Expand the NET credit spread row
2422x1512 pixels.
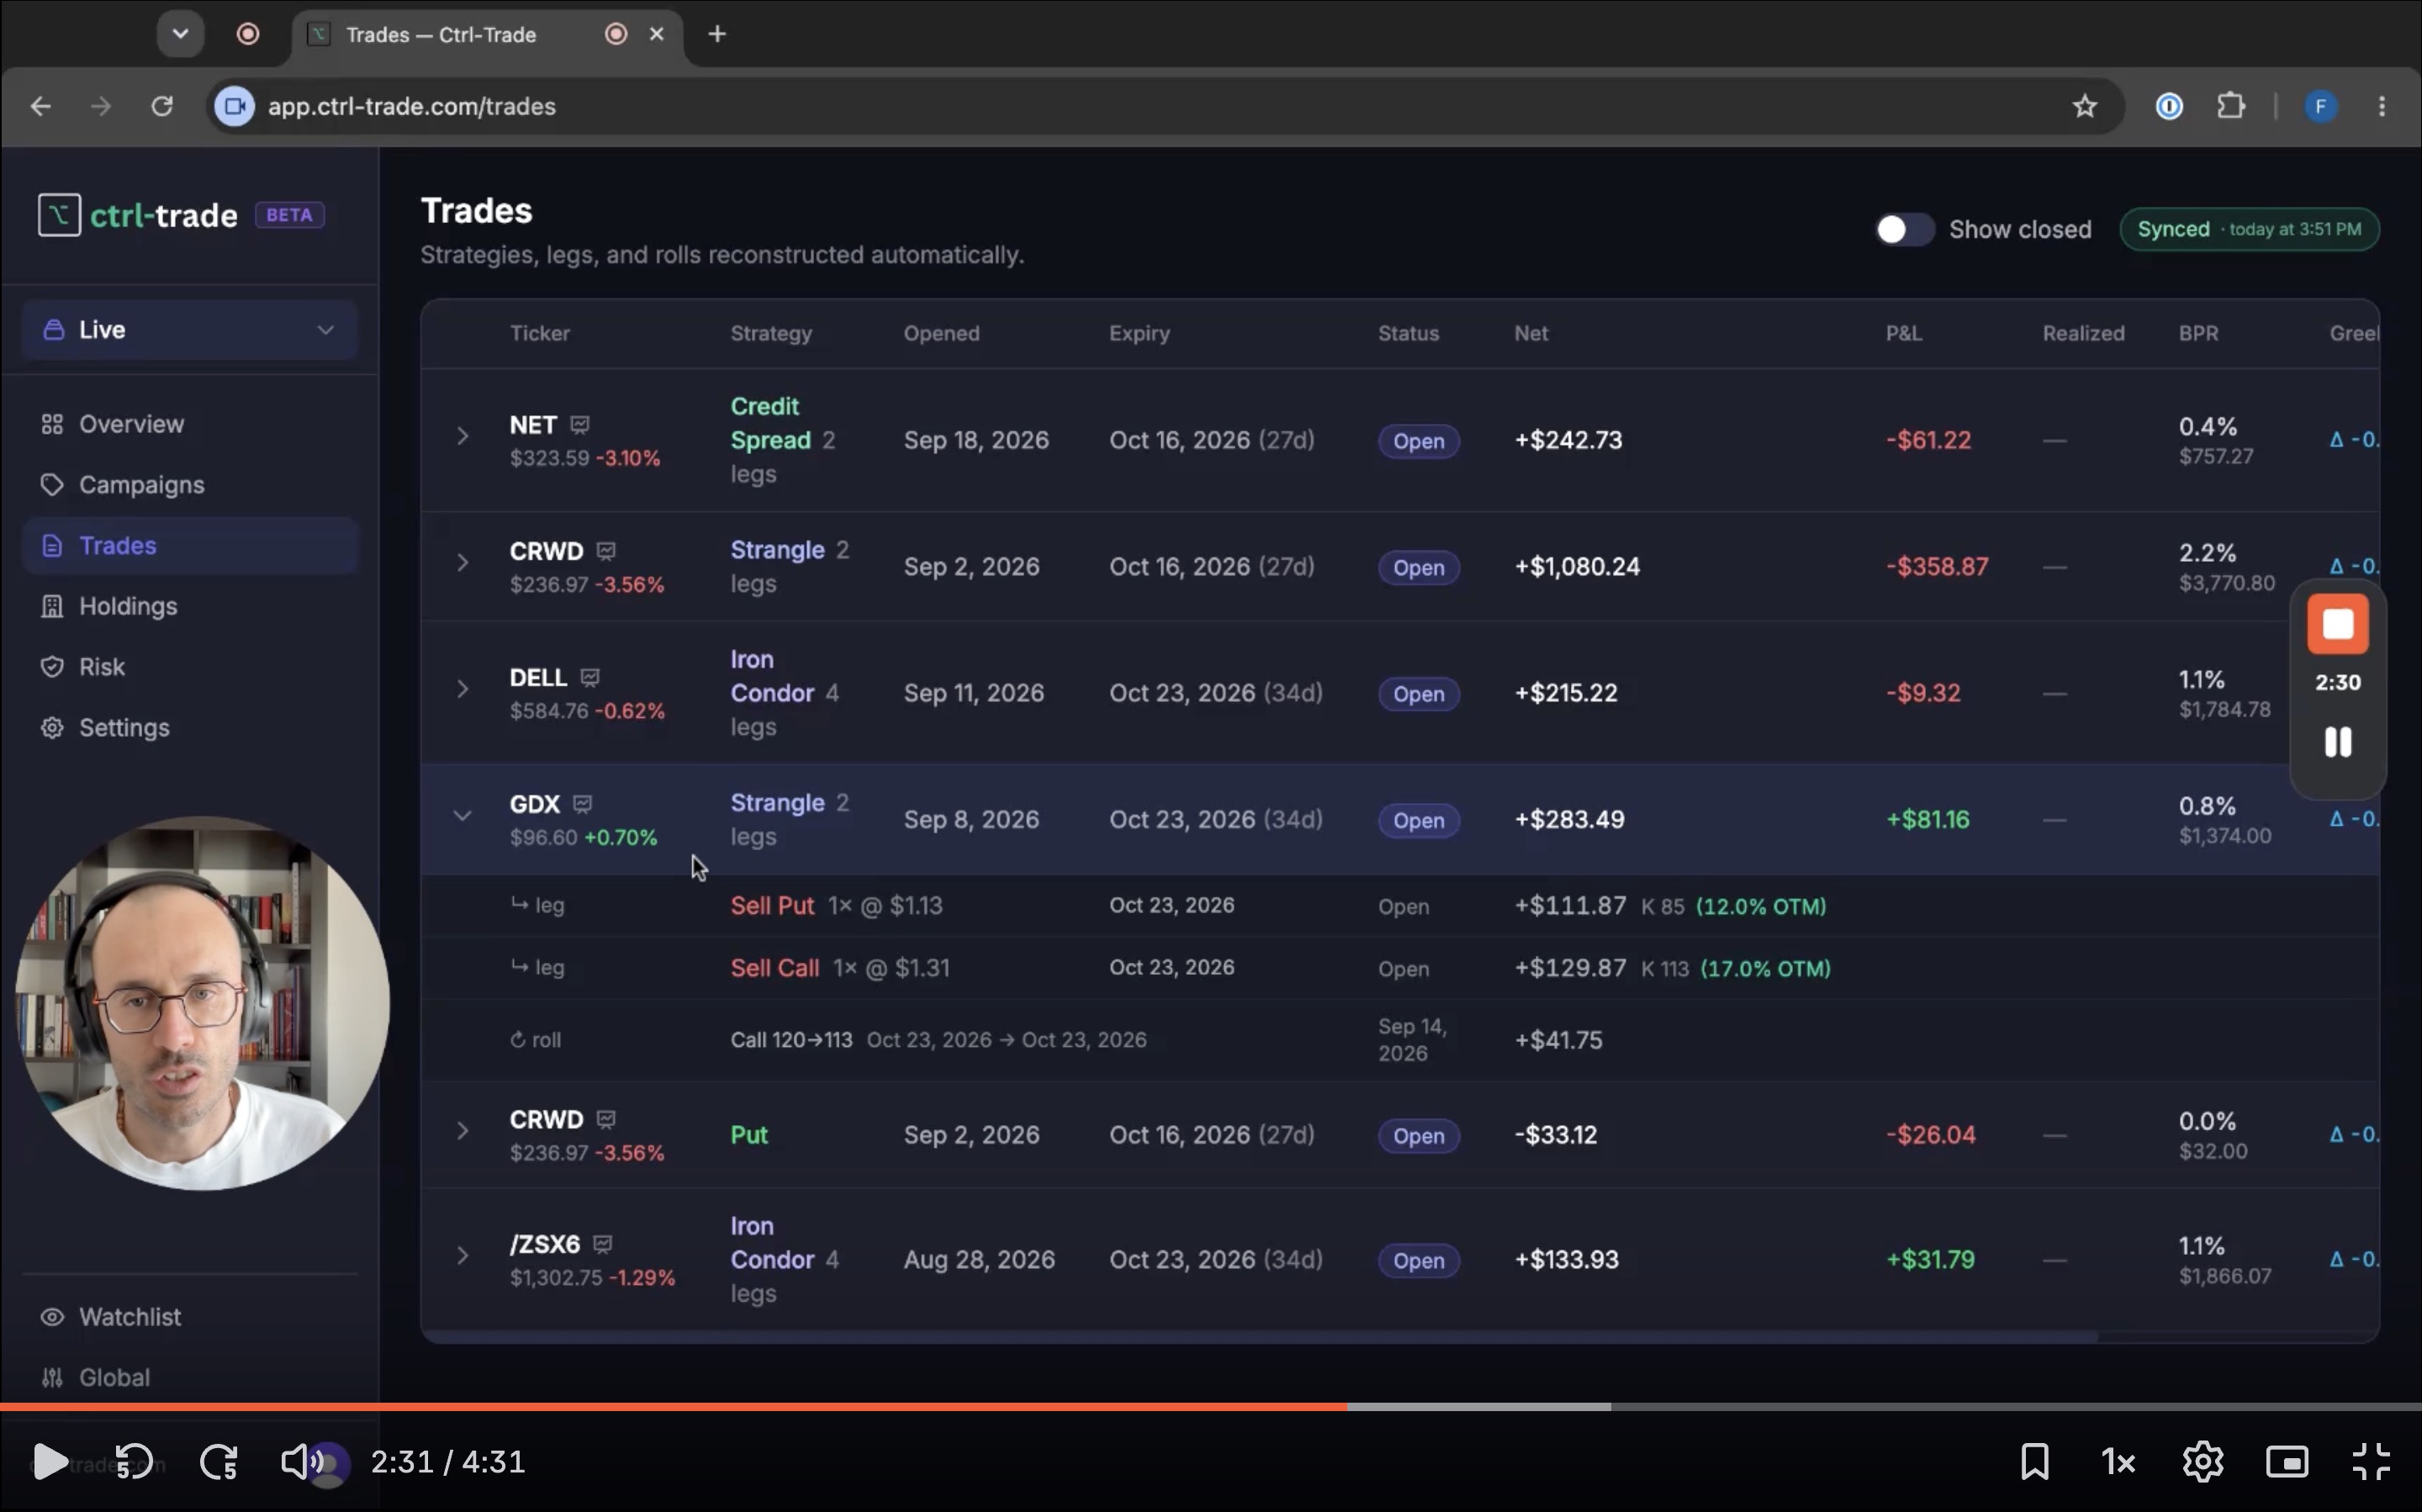pyautogui.click(x=462, y=436)
